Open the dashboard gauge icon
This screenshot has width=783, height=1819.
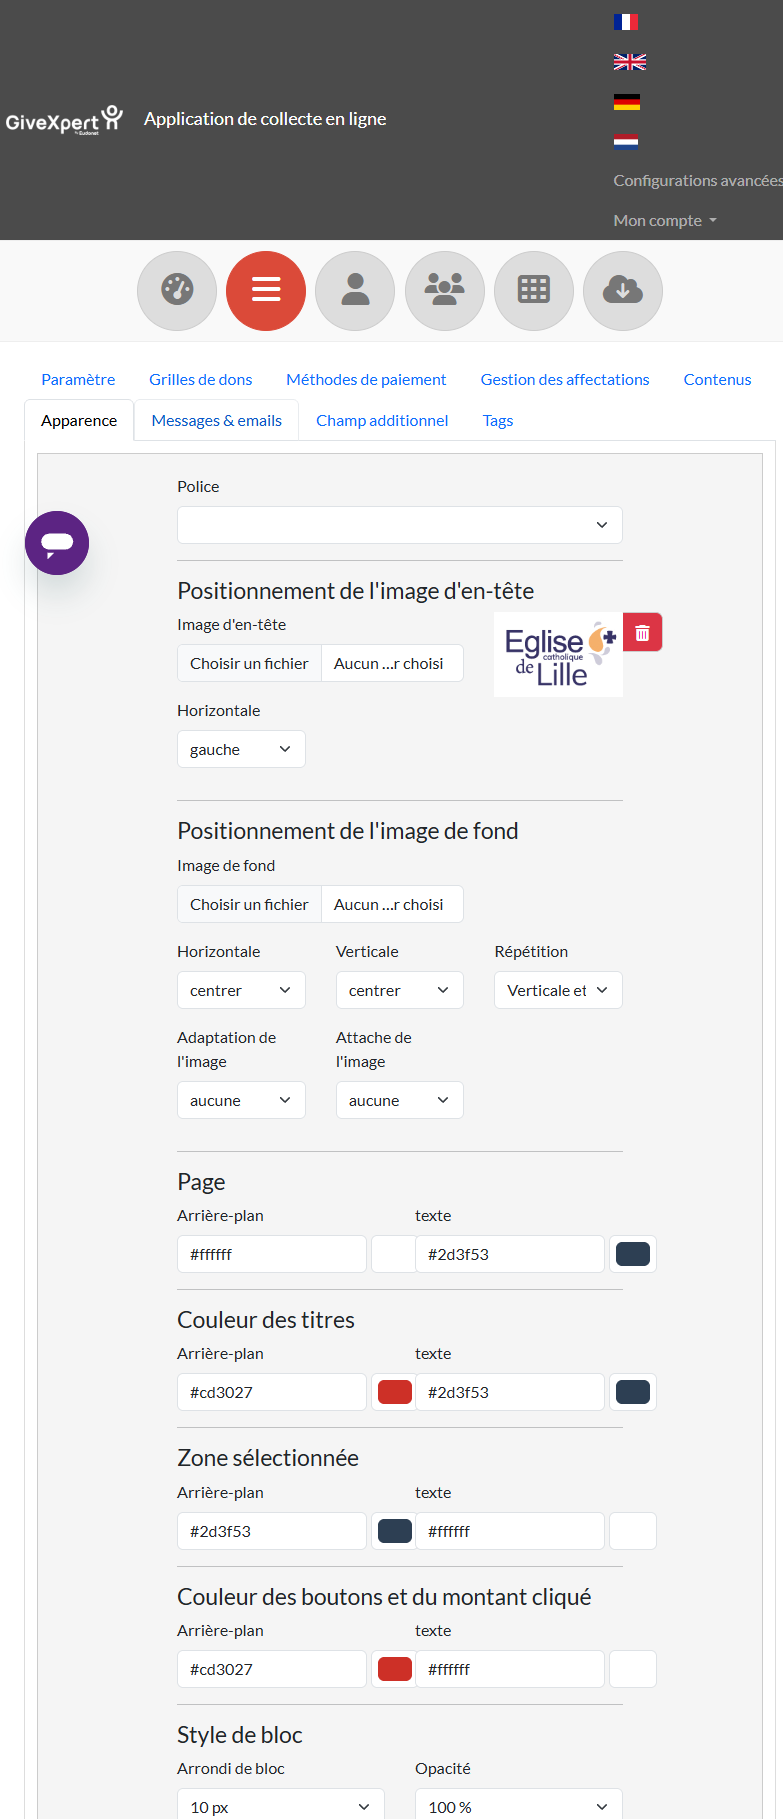177,291
